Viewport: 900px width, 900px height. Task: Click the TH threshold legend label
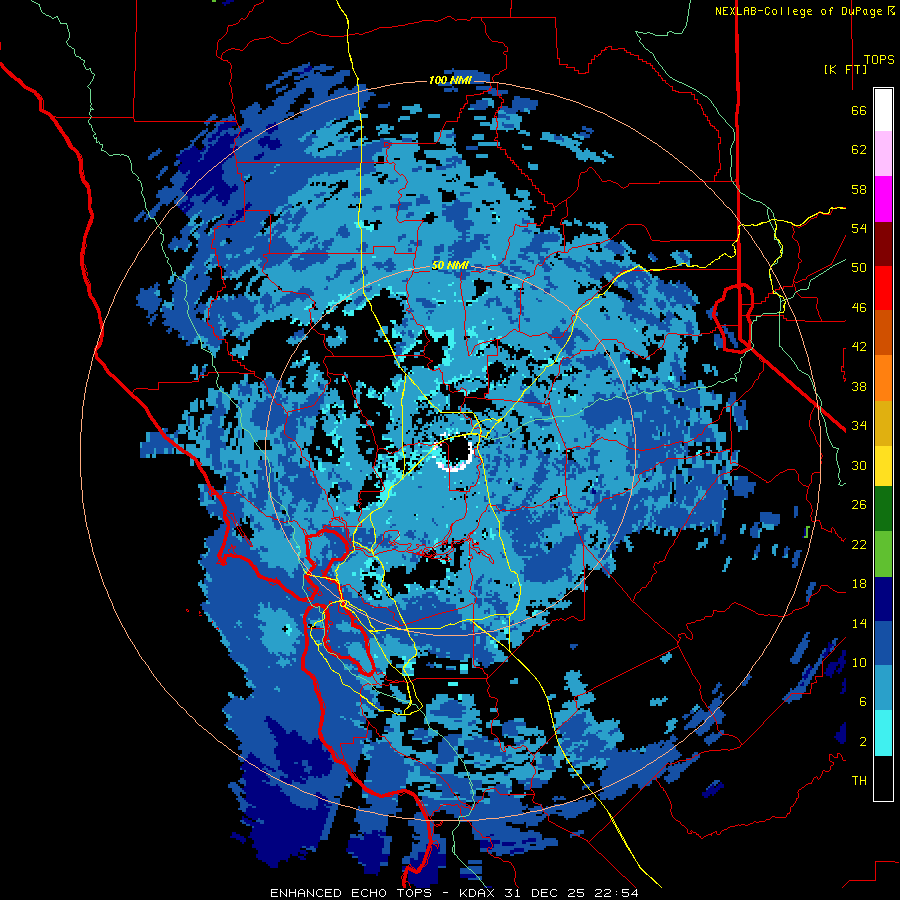coord(859,781)
